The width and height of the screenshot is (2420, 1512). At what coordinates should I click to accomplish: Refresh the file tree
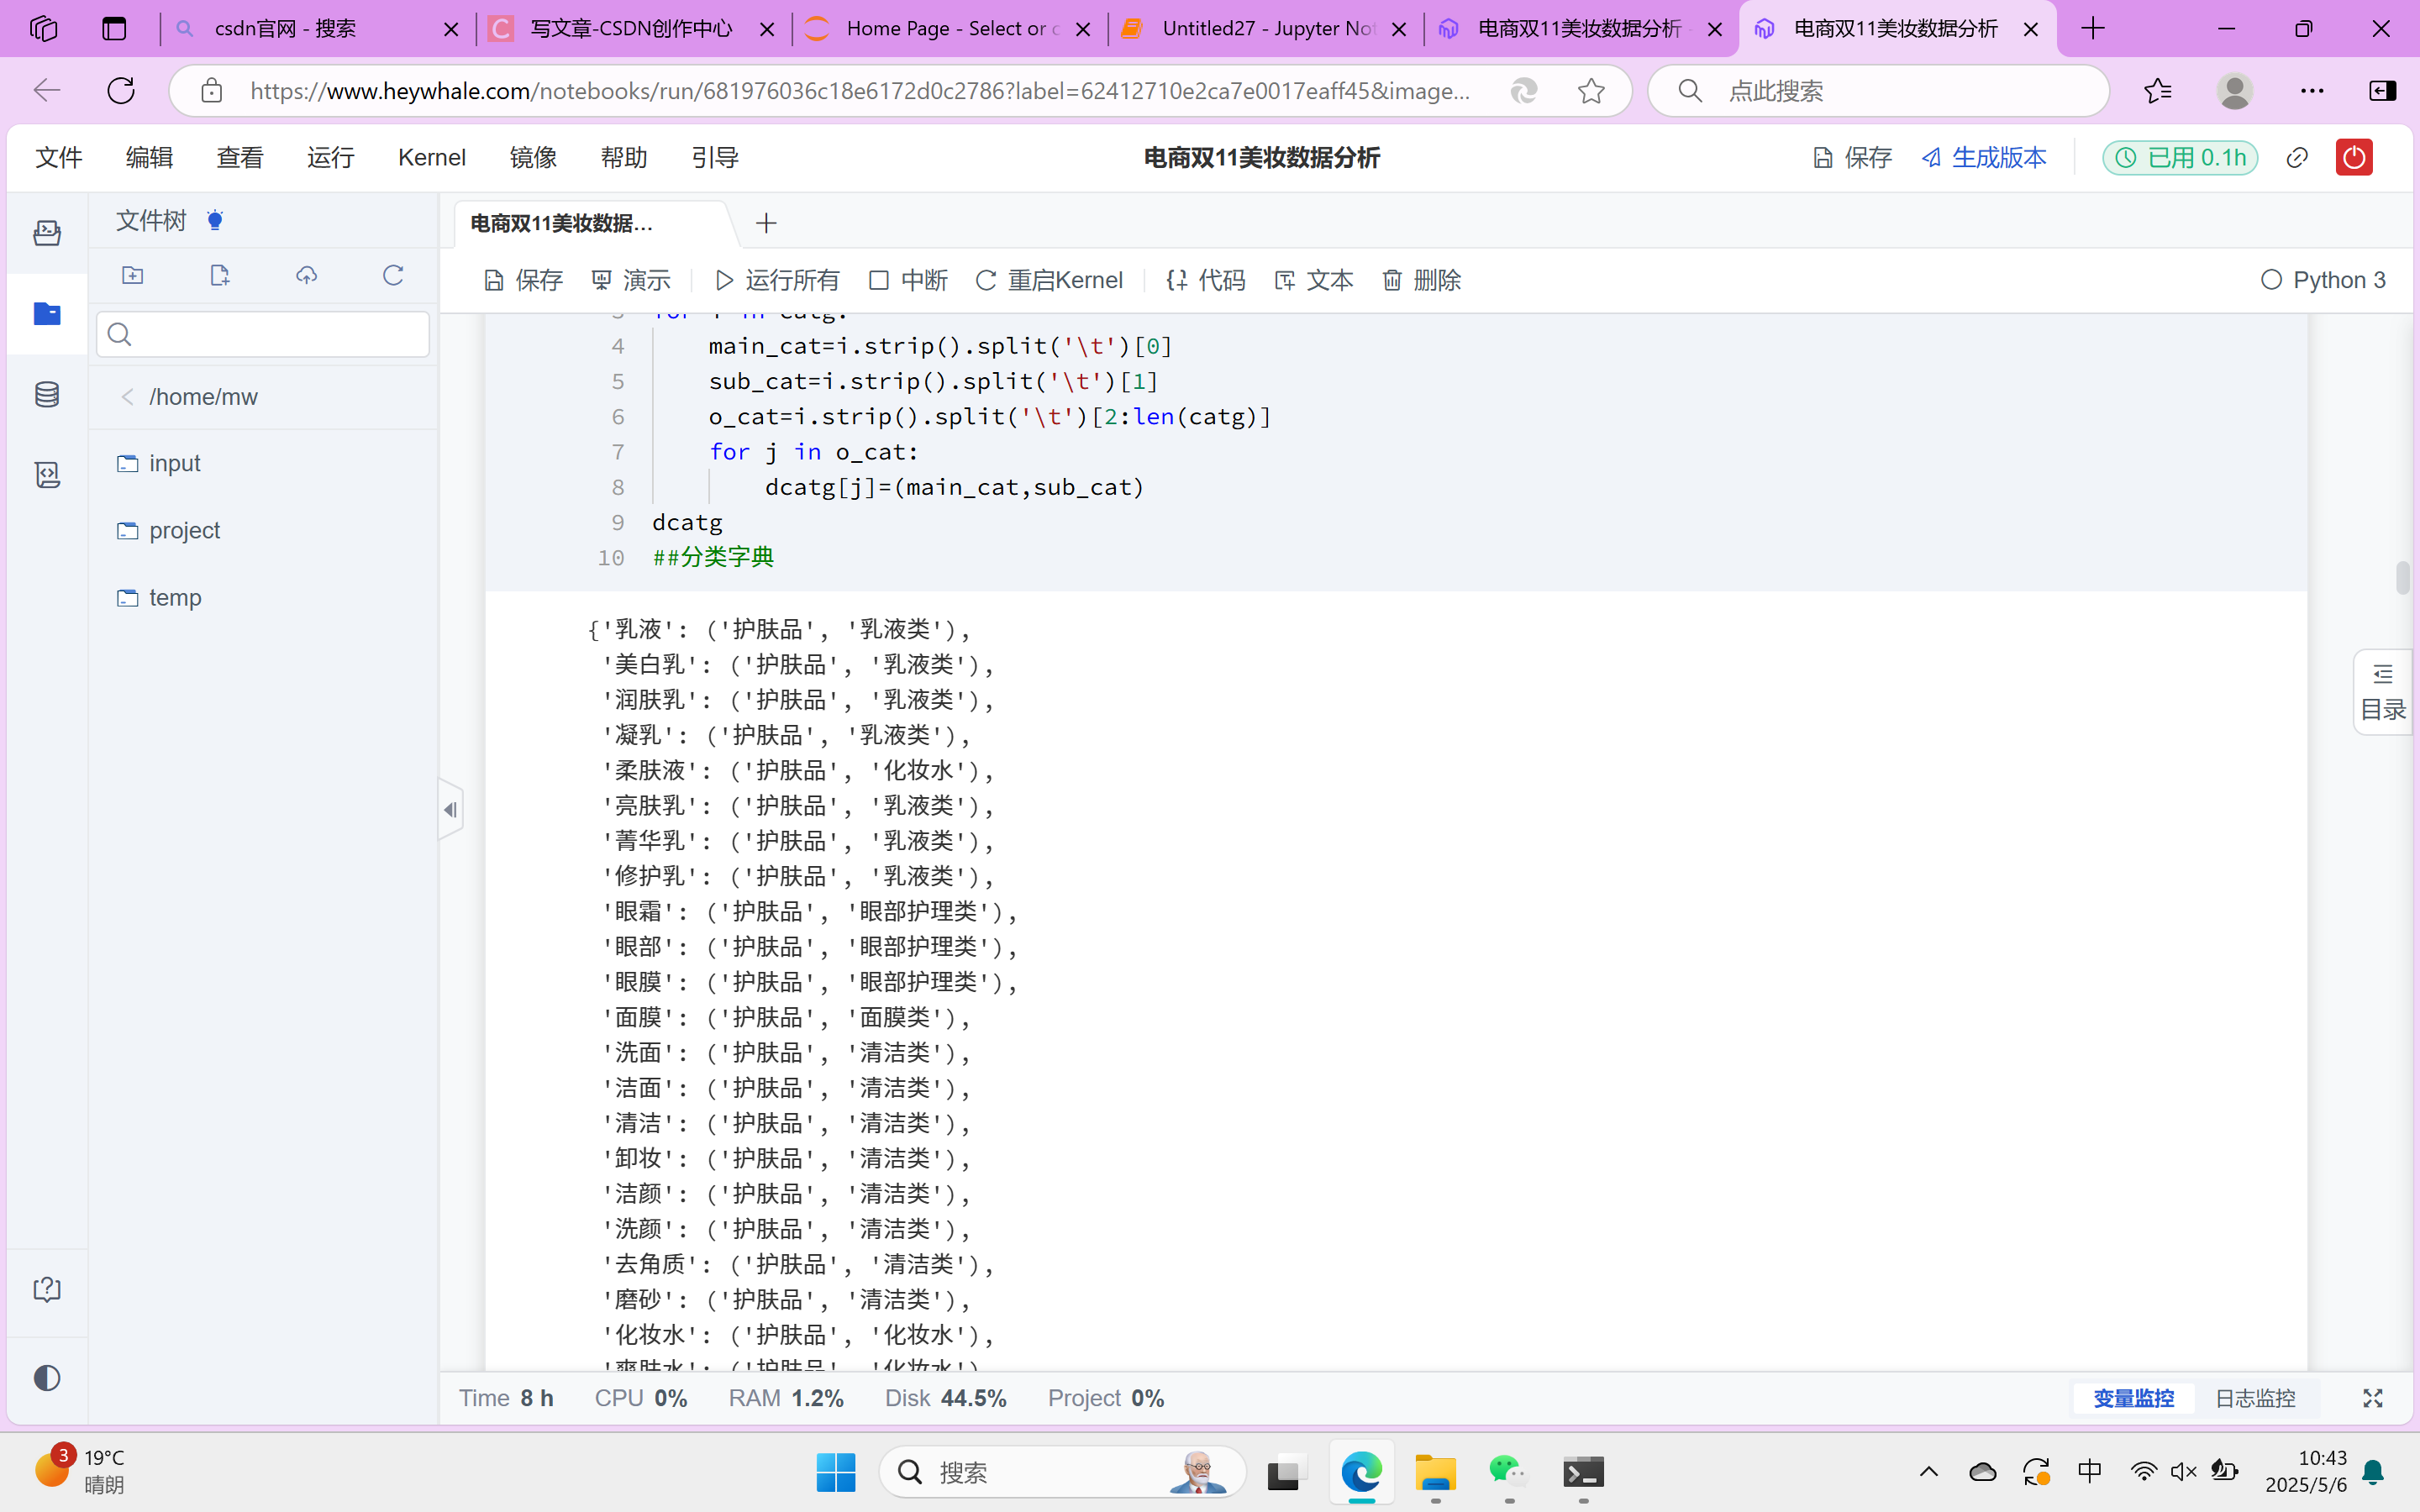pos(393,275)
